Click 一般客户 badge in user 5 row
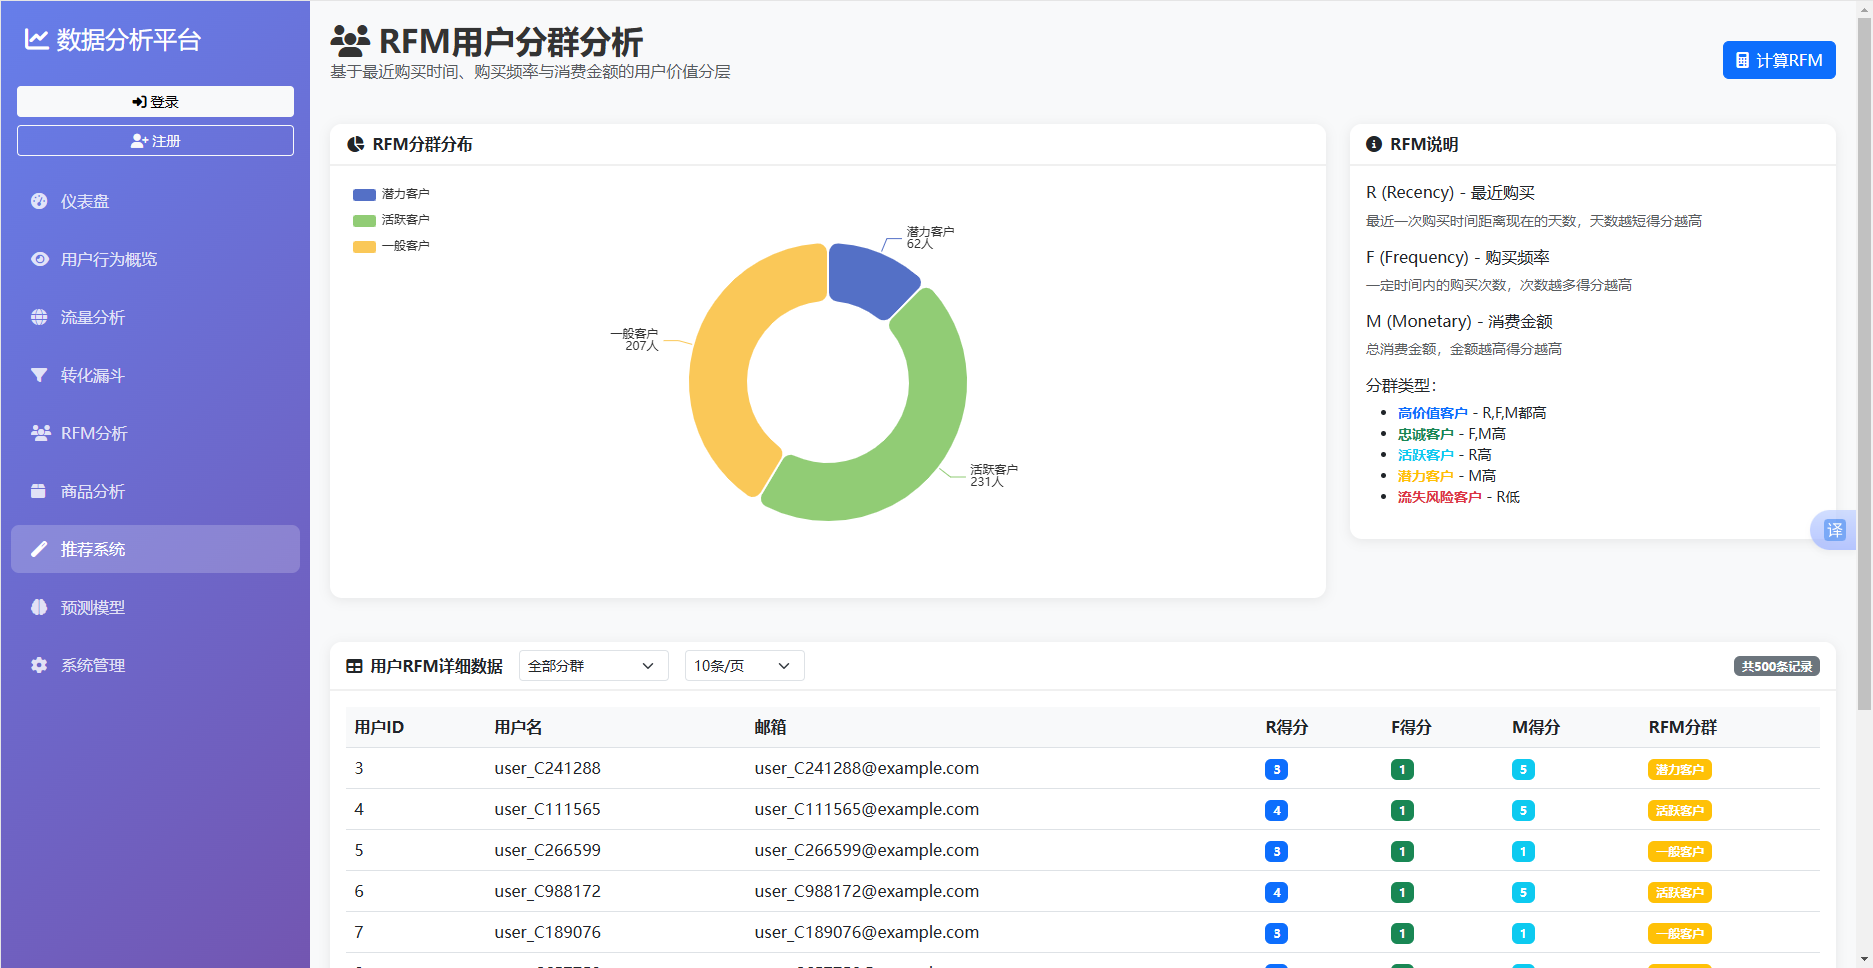 (1679, 851)
